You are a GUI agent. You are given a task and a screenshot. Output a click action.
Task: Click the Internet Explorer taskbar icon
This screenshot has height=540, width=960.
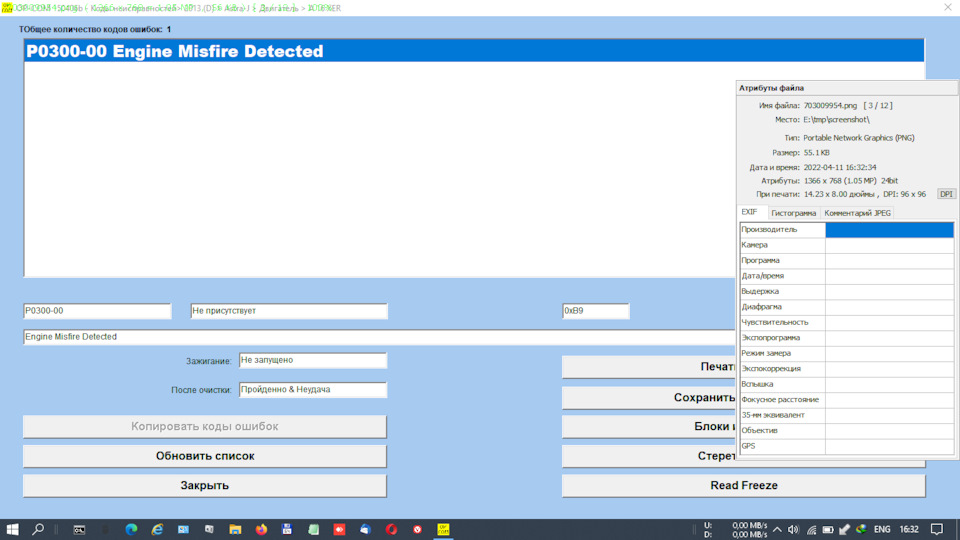[x=157, y=529]
